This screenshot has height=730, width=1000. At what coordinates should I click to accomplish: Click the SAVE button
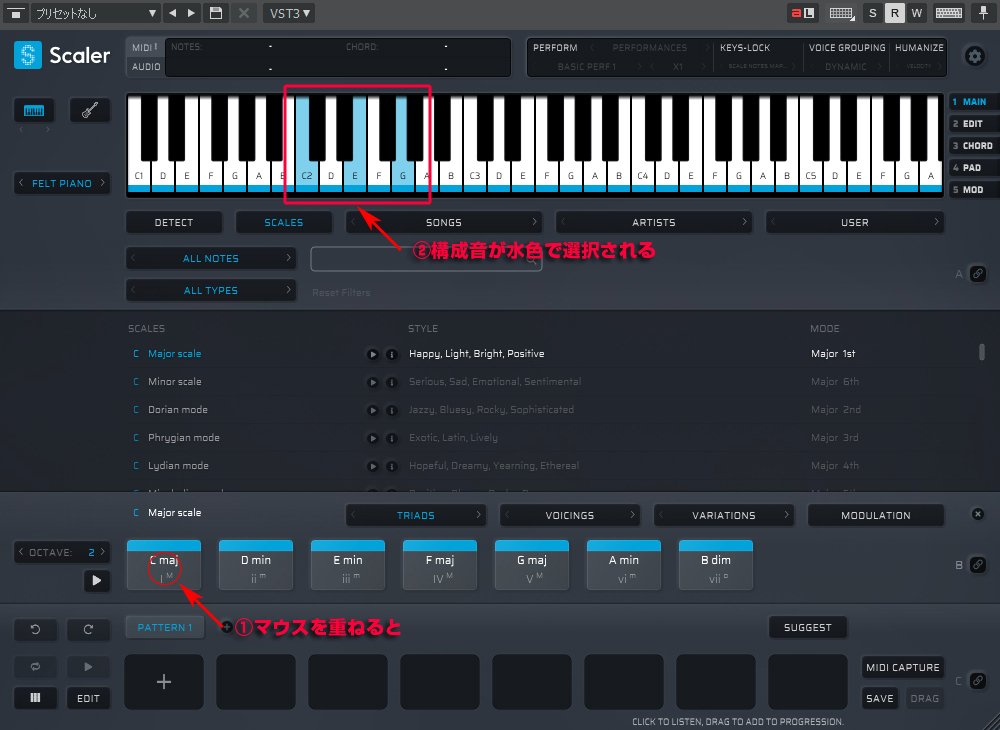[x=879, y=698]
